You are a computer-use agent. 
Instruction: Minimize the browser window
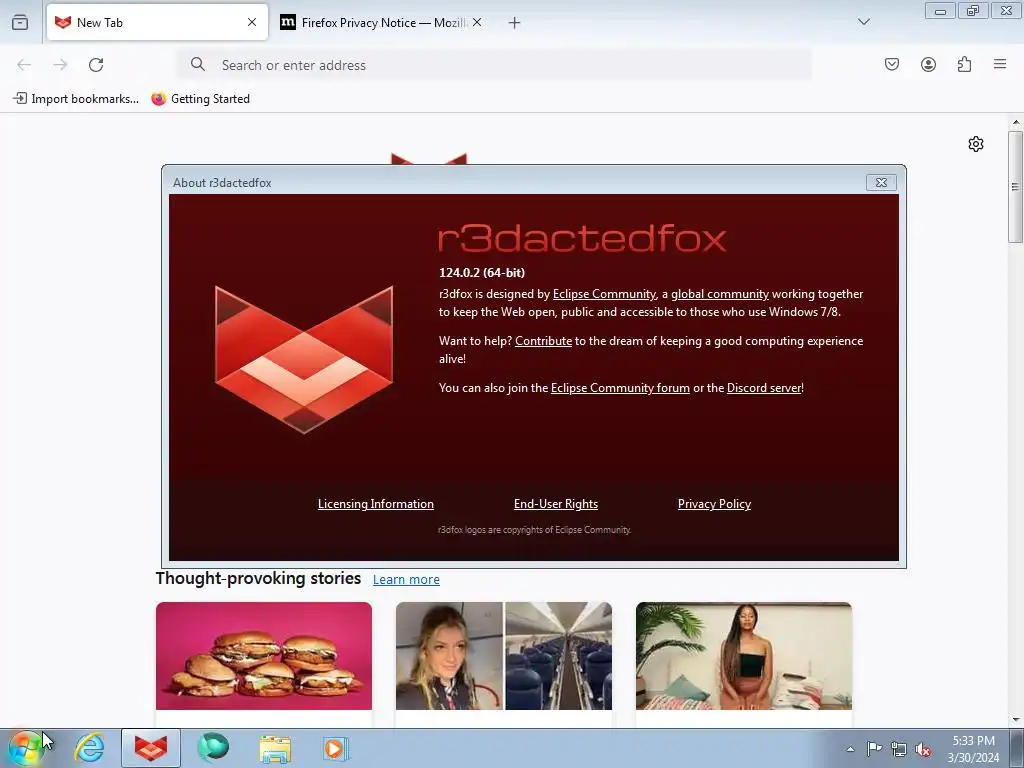pos(940,10)
